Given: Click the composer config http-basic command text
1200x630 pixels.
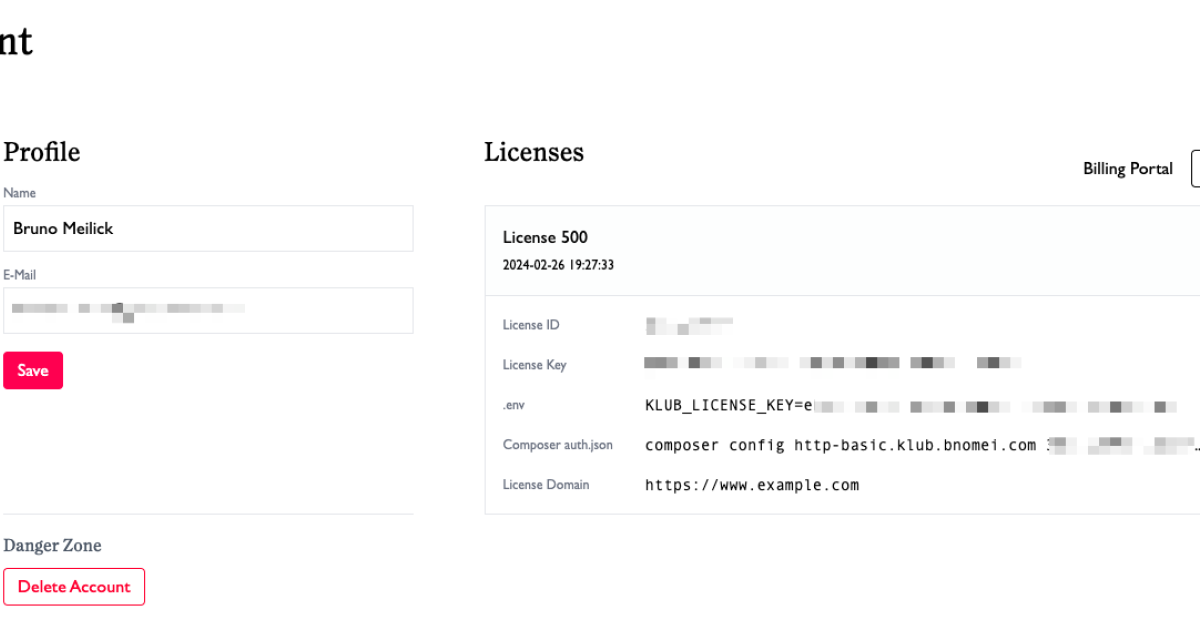Looking at the screenshot, I should coord(840,445).
